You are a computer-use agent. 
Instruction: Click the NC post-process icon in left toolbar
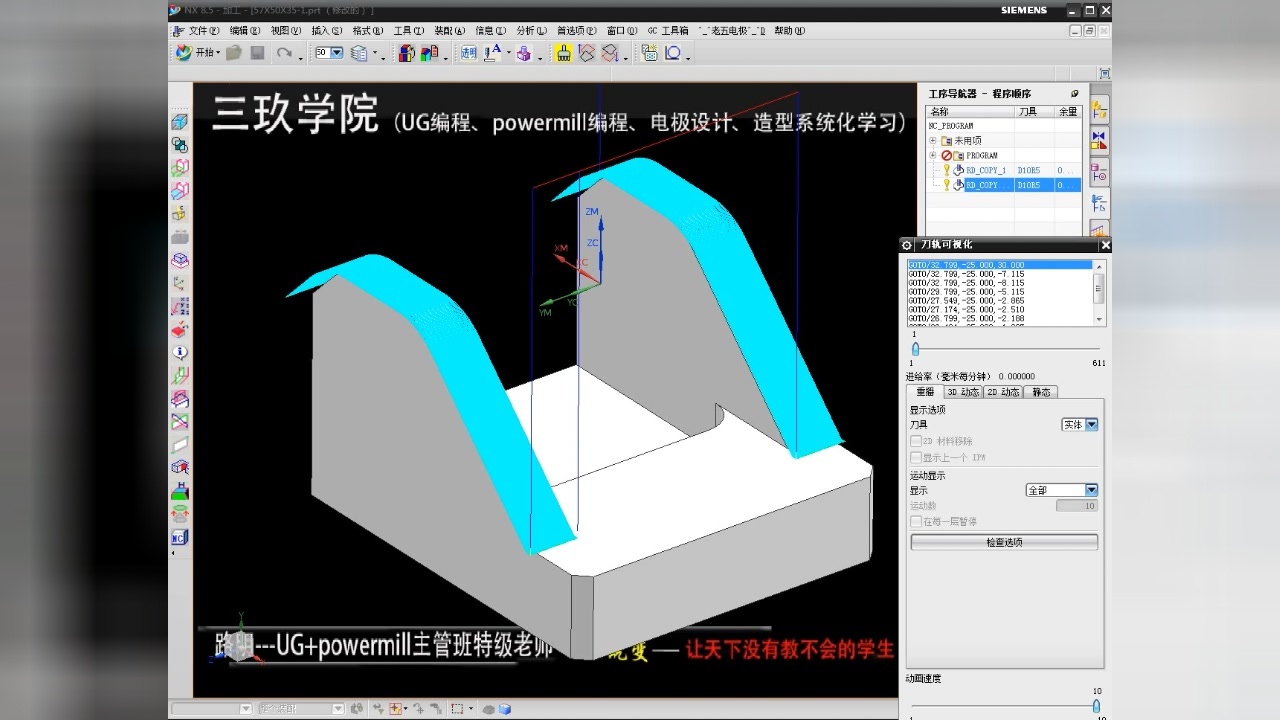click(x=180, y=537)
